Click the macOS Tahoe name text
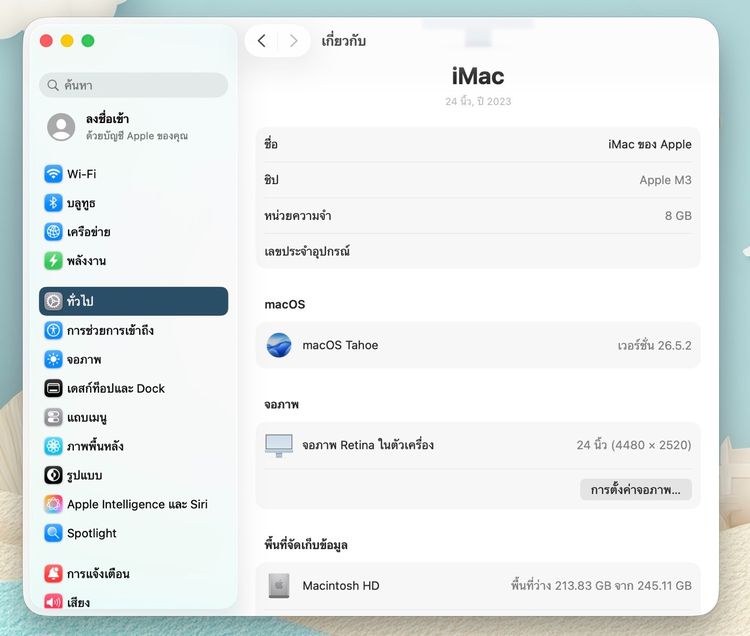750x636 pixels. click(340, 345)
